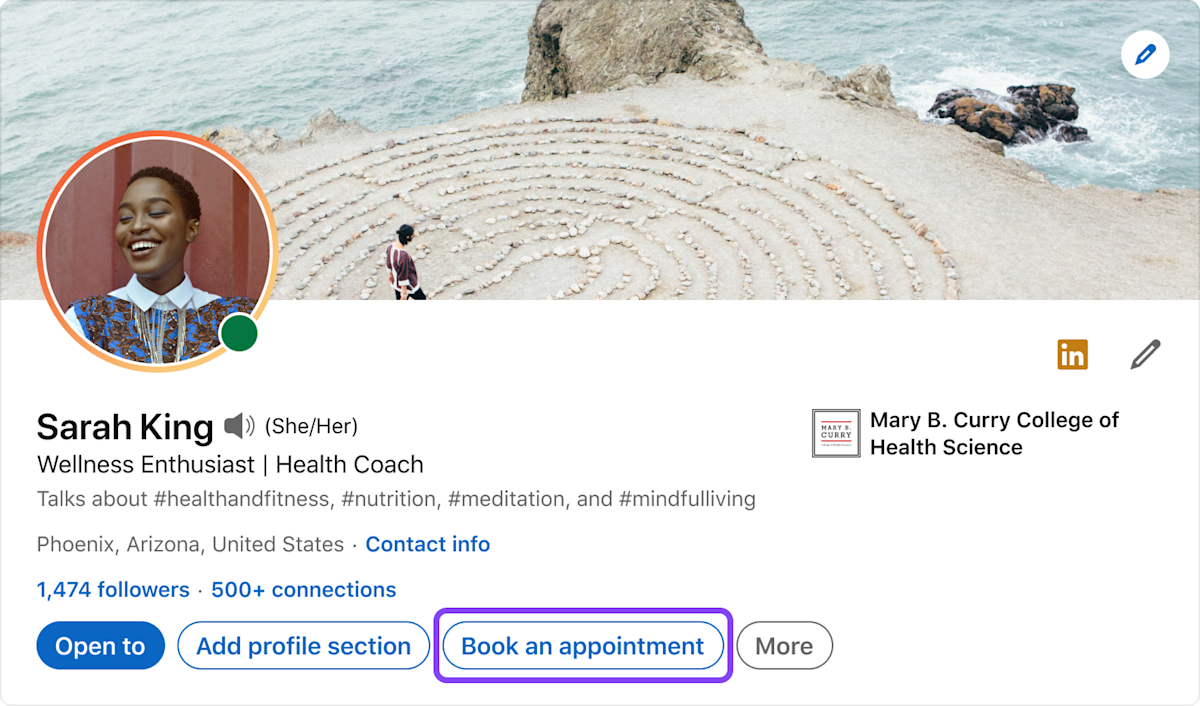Click Book an appointment
The image size is (1200, 706).
click(582, 645)
